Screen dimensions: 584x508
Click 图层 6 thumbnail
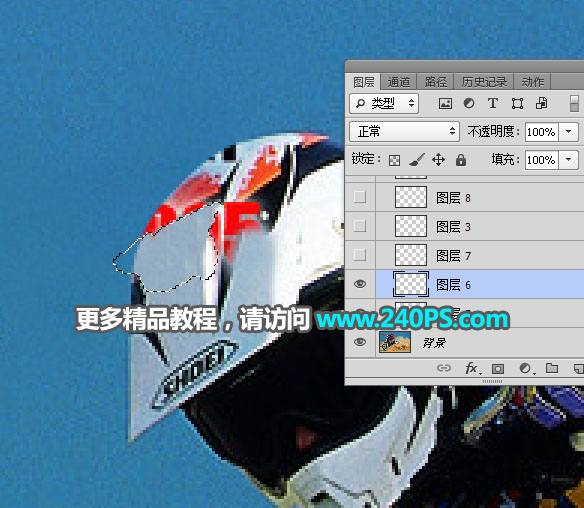pos(411,284)
